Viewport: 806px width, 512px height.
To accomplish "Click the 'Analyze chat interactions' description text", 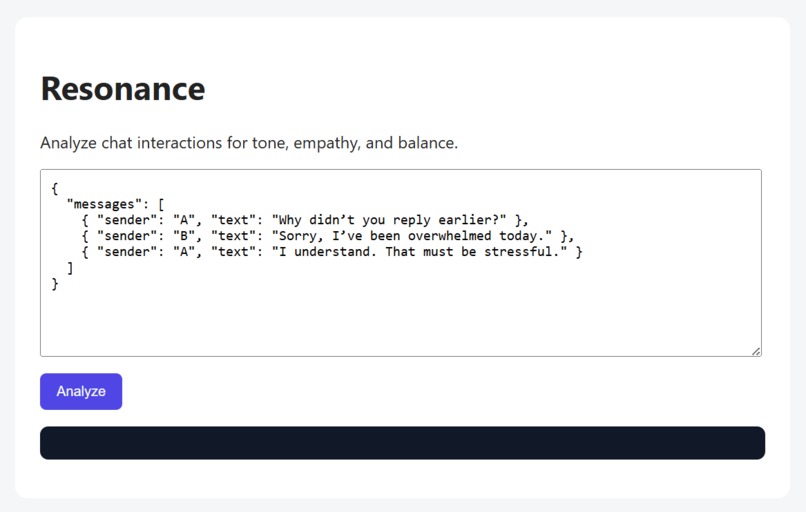I will 249,143.
